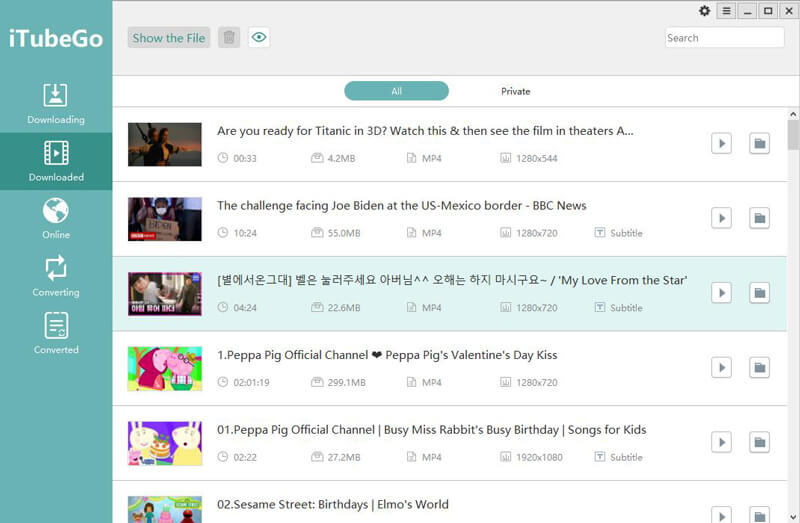Play Busy Miss Rabbit's Busy Birthday video
This screenshot has width=800, height=523.
point(721,442)
